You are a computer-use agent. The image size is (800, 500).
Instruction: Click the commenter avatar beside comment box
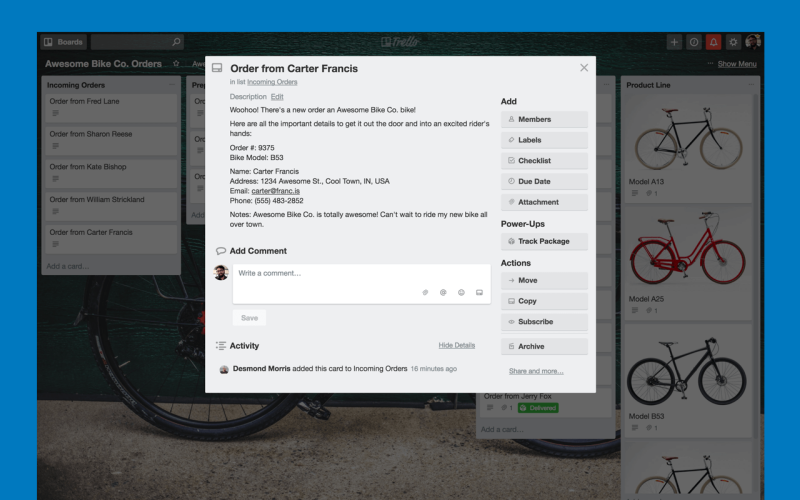pos(221,272)
